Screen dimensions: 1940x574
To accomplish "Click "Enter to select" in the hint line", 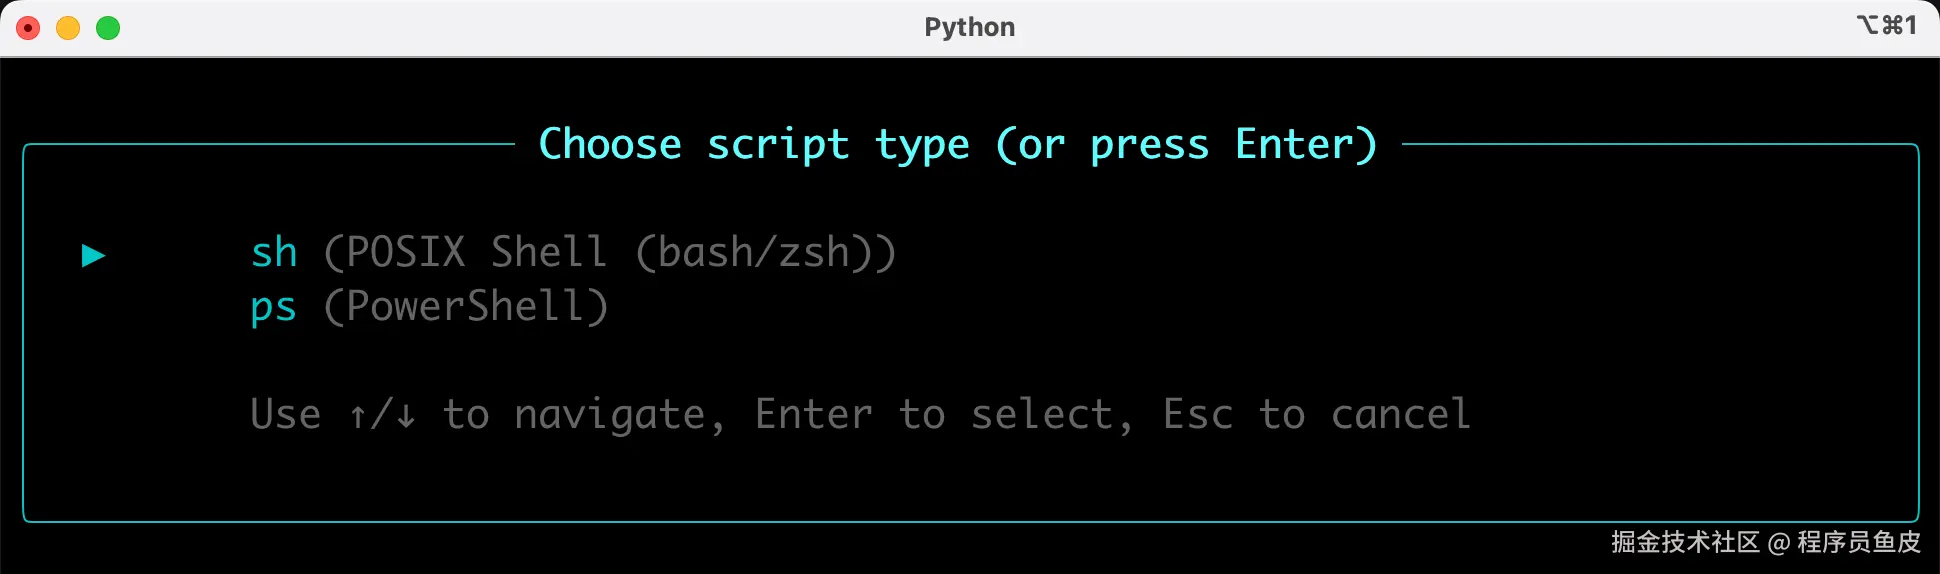I will point(933,415).
